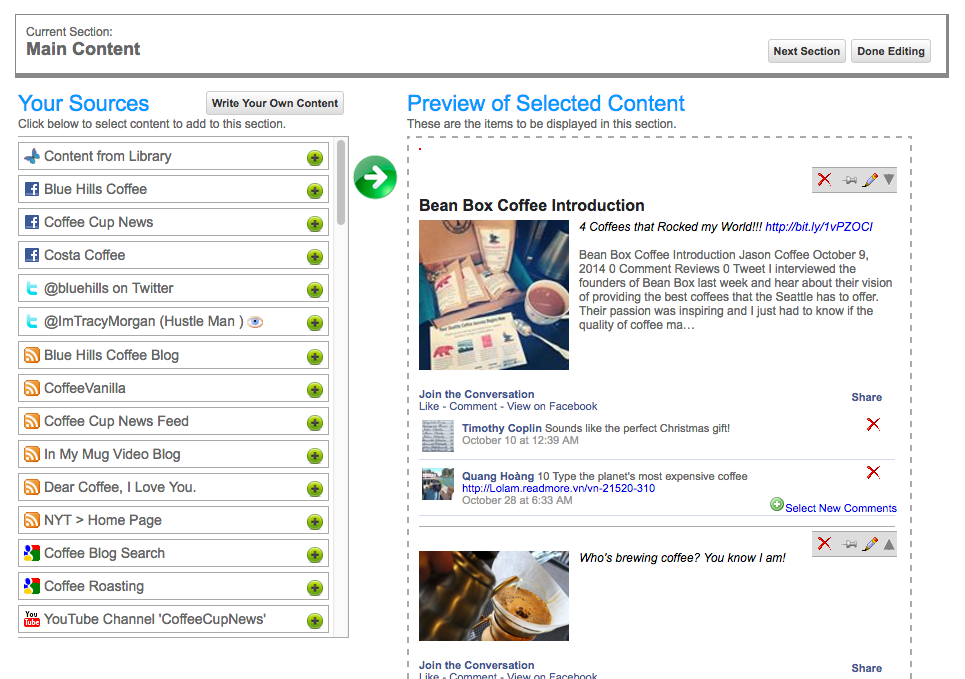Image resolution: width=965 pixels, height=679 pixels.
Task: Remove Timothy Coplin's comment
Action: [x=873, y=424]
